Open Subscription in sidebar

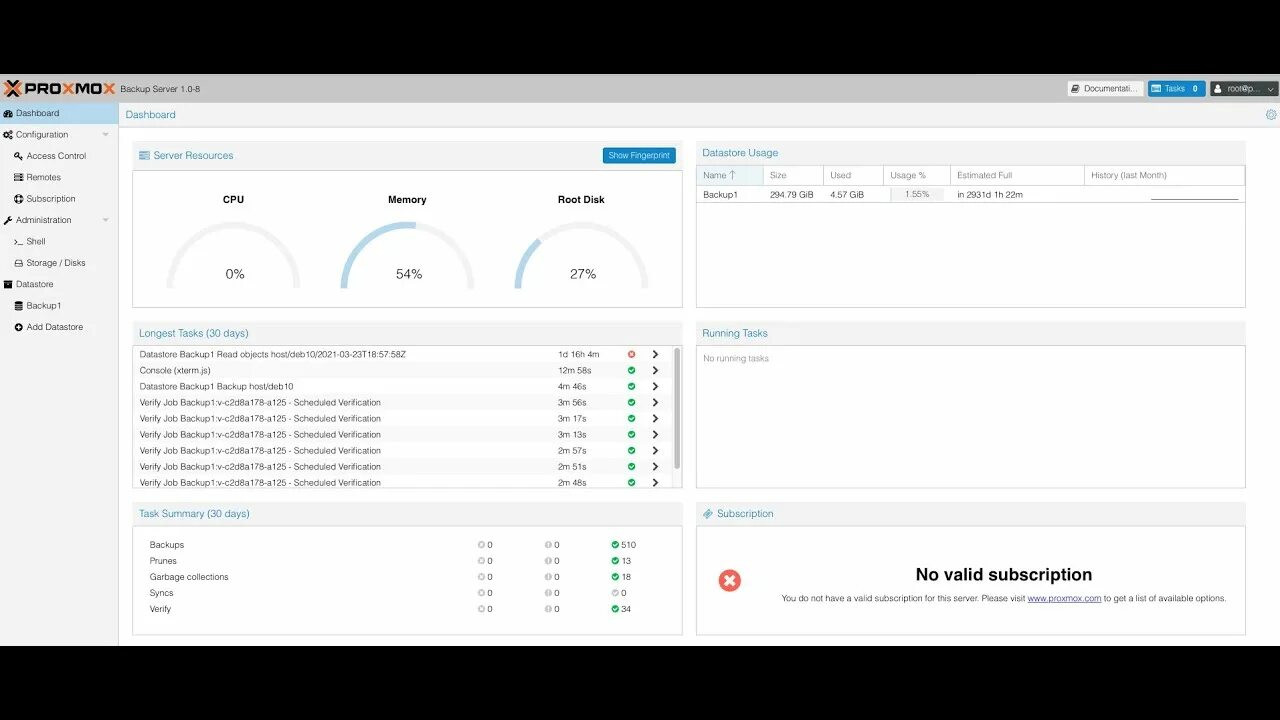(59, 199)
